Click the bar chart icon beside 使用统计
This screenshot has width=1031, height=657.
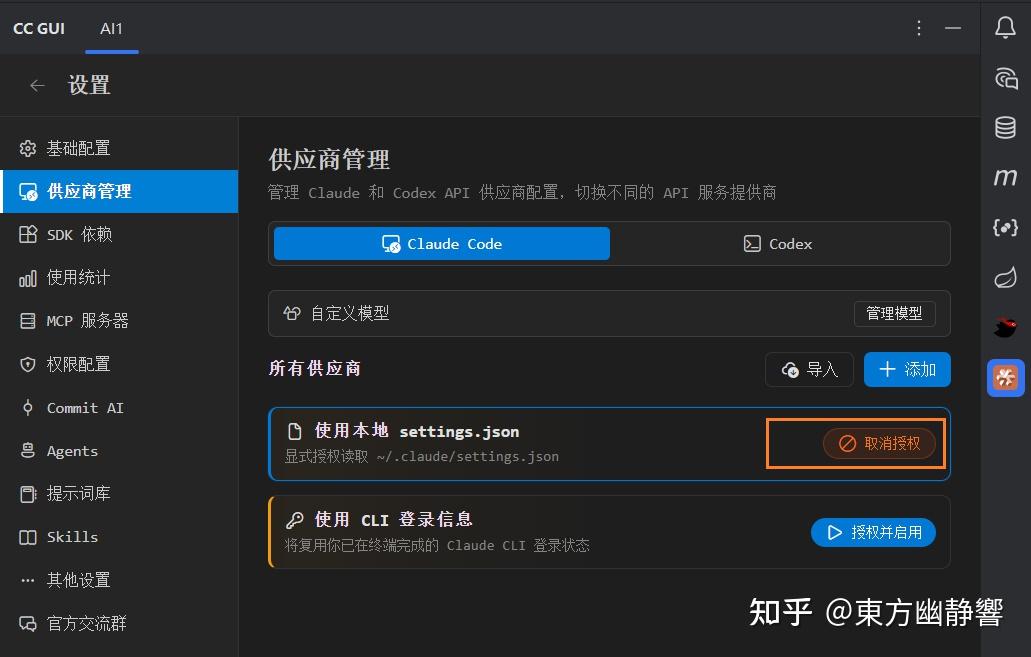28,278
